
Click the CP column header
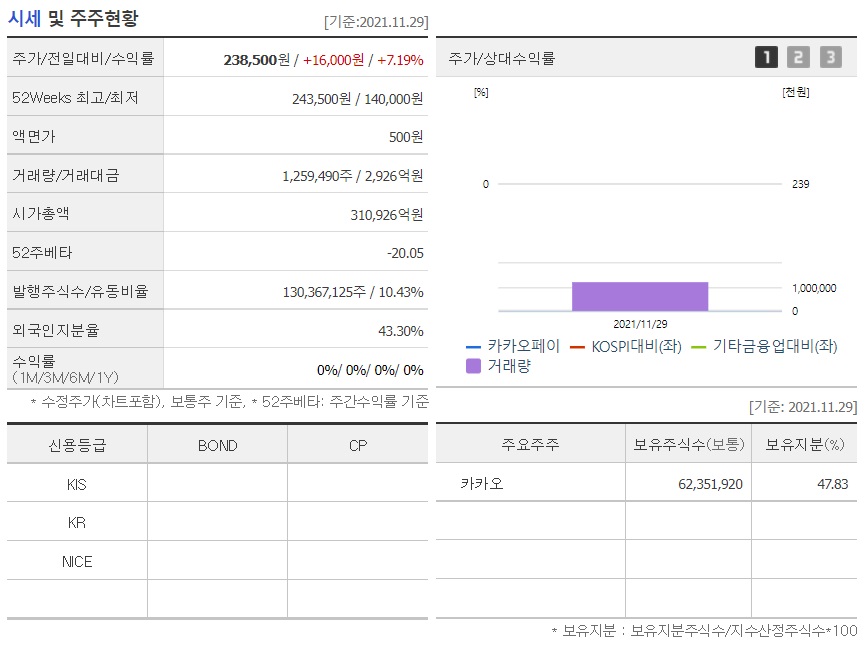(358, 445)
